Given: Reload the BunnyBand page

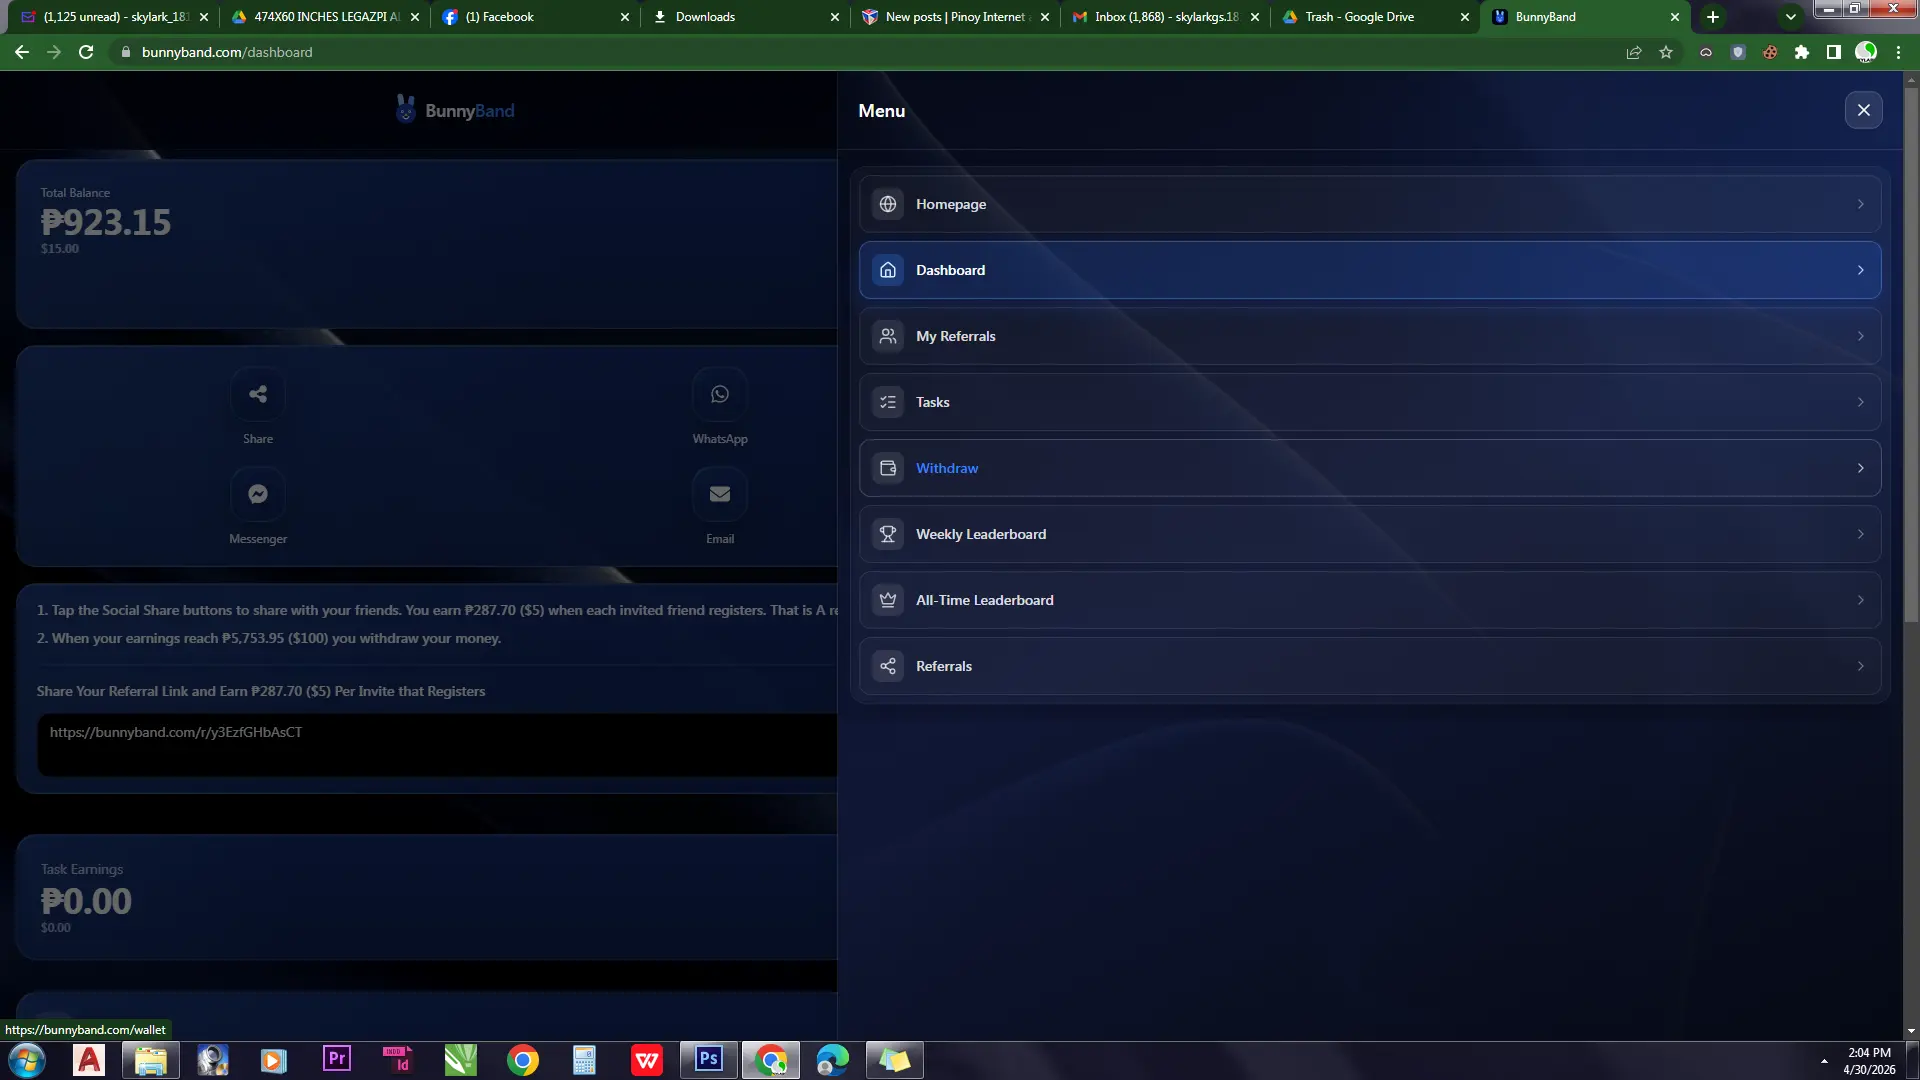Looking at the screenshot, I should coord(86,52).
